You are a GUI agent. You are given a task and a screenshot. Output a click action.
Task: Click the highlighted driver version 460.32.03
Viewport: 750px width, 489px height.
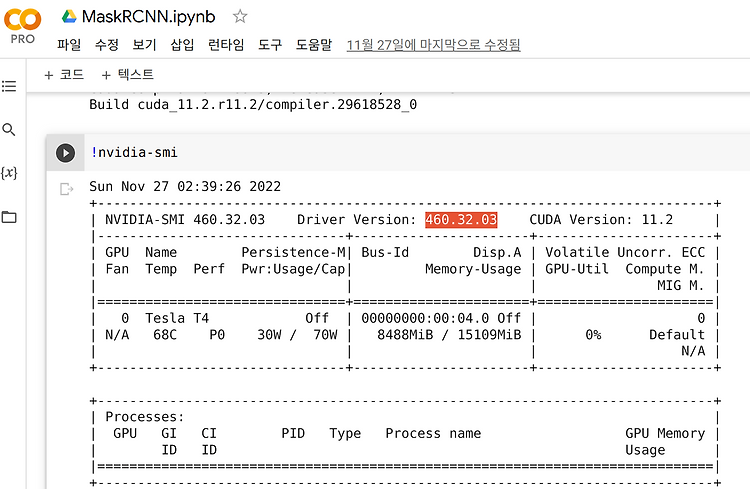tap(461, 220)
